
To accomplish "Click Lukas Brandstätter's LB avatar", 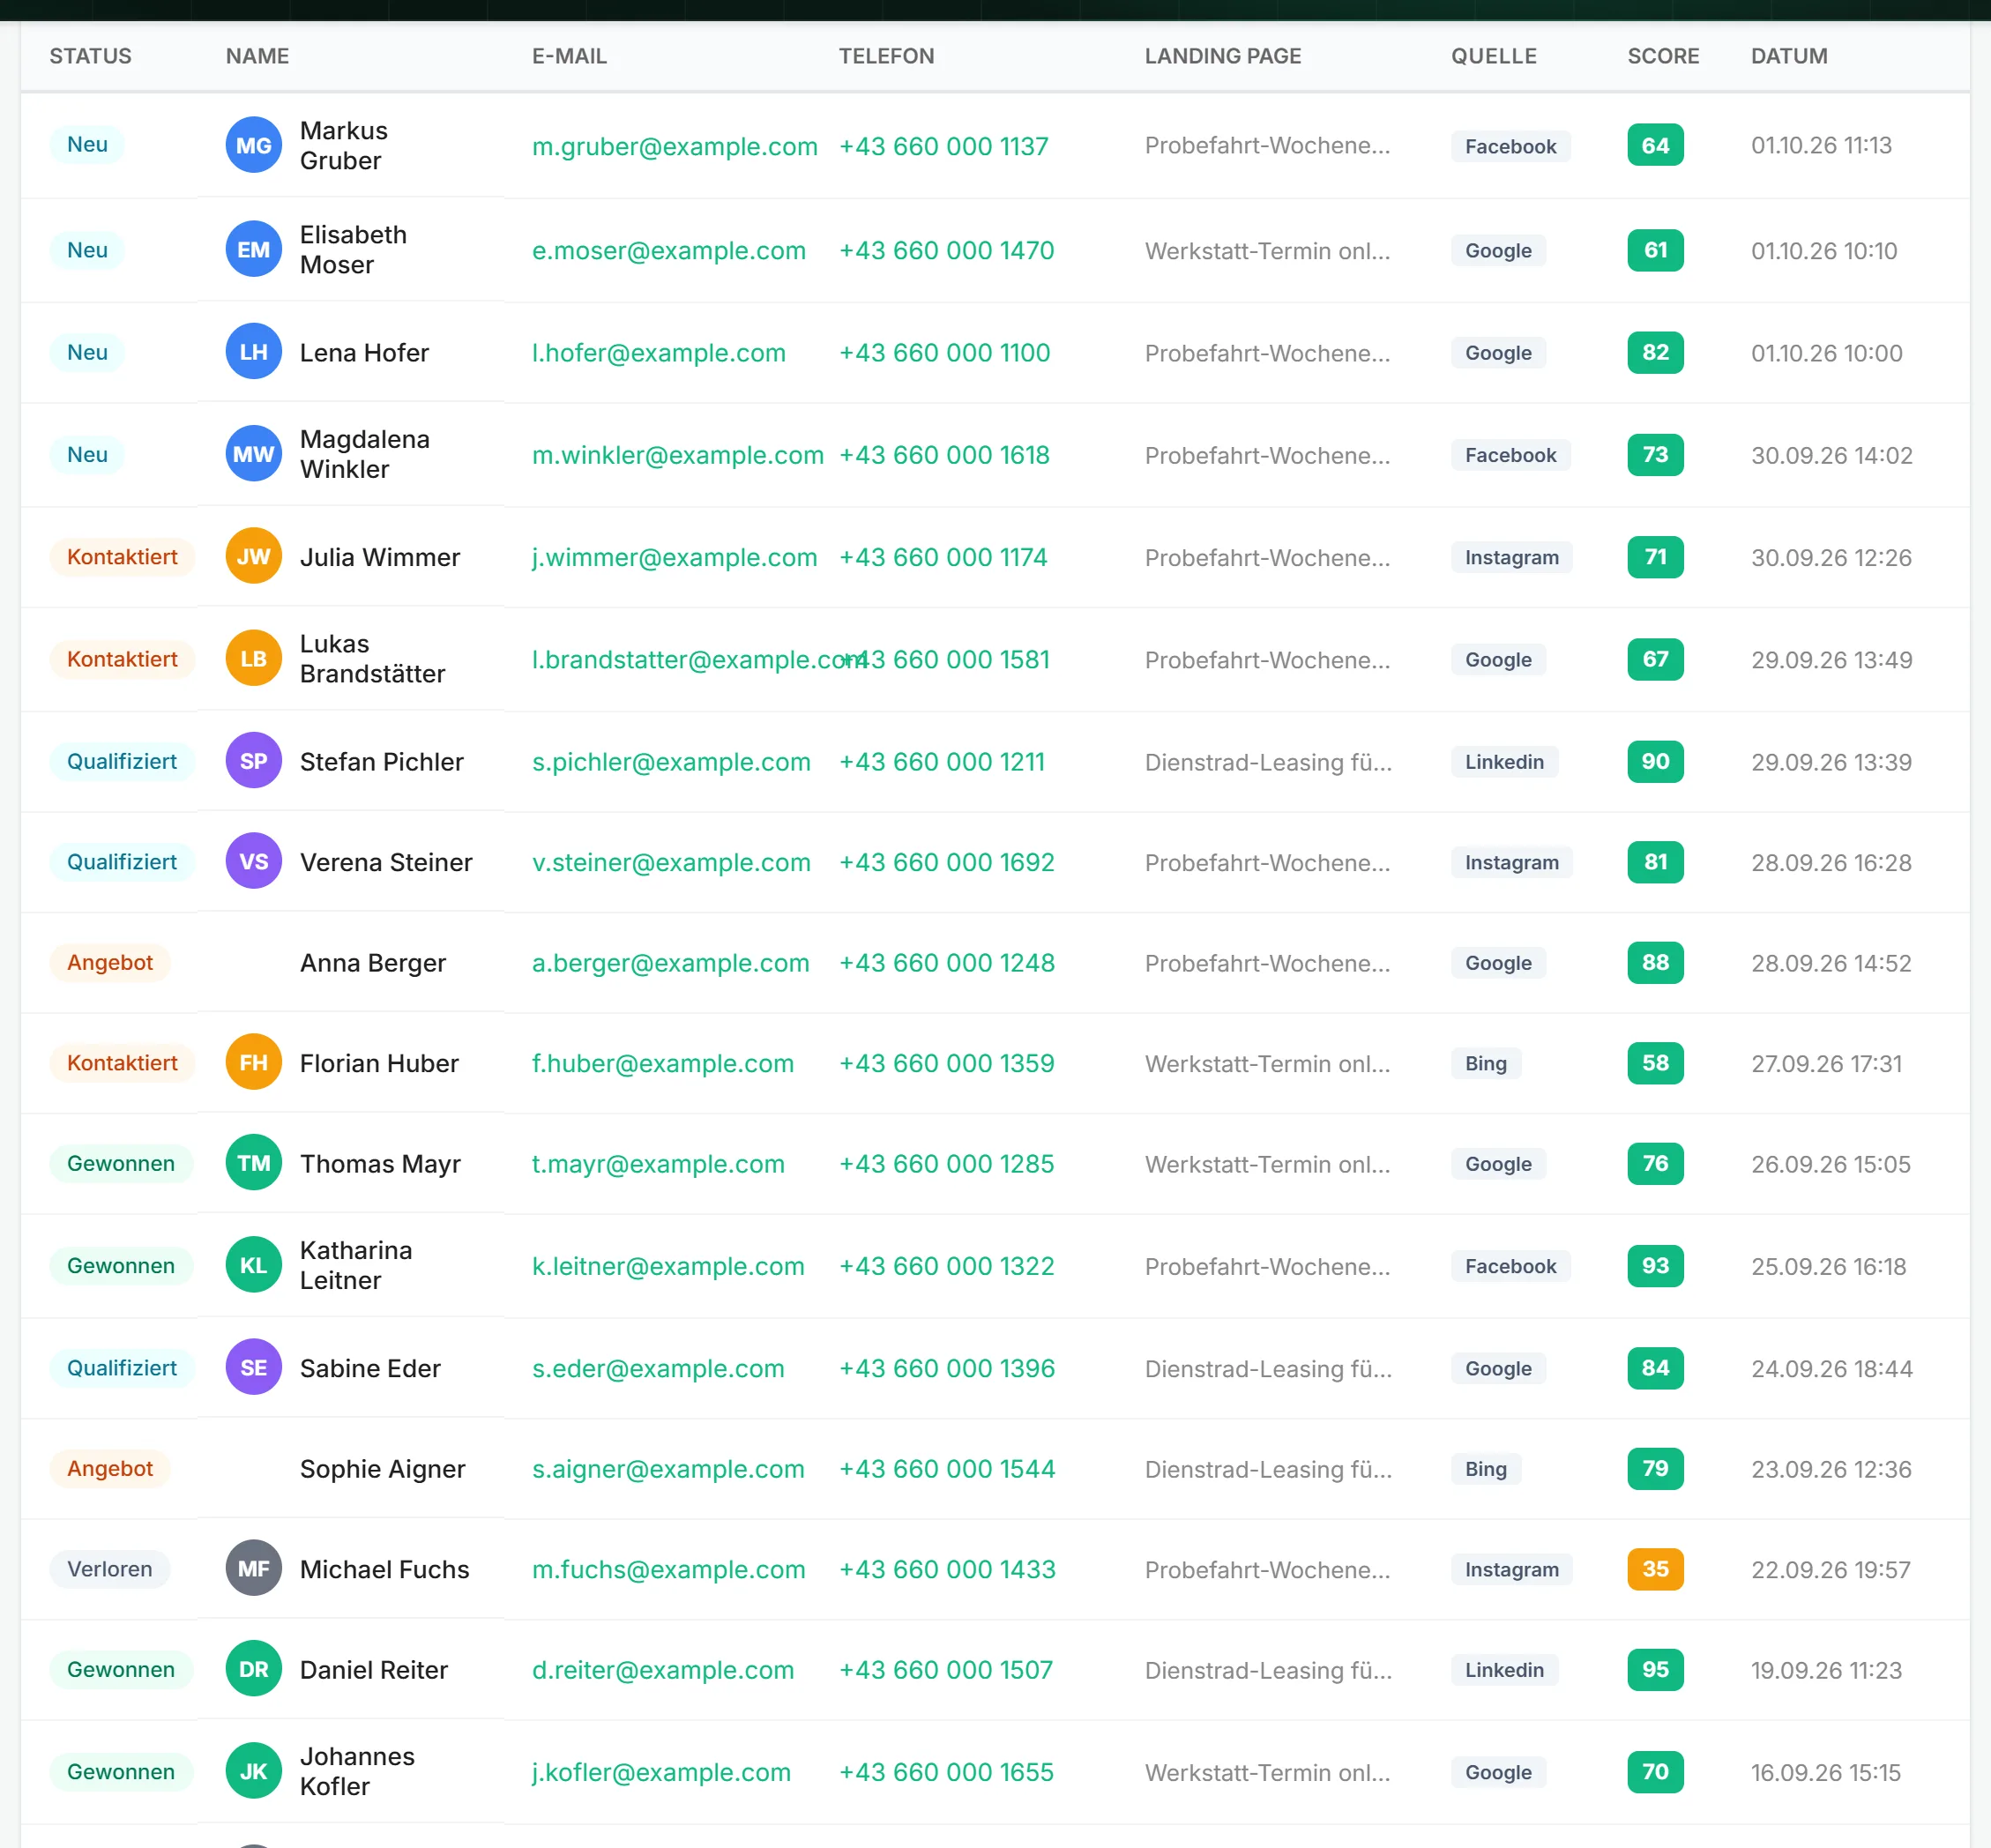I will pos(253,658).
